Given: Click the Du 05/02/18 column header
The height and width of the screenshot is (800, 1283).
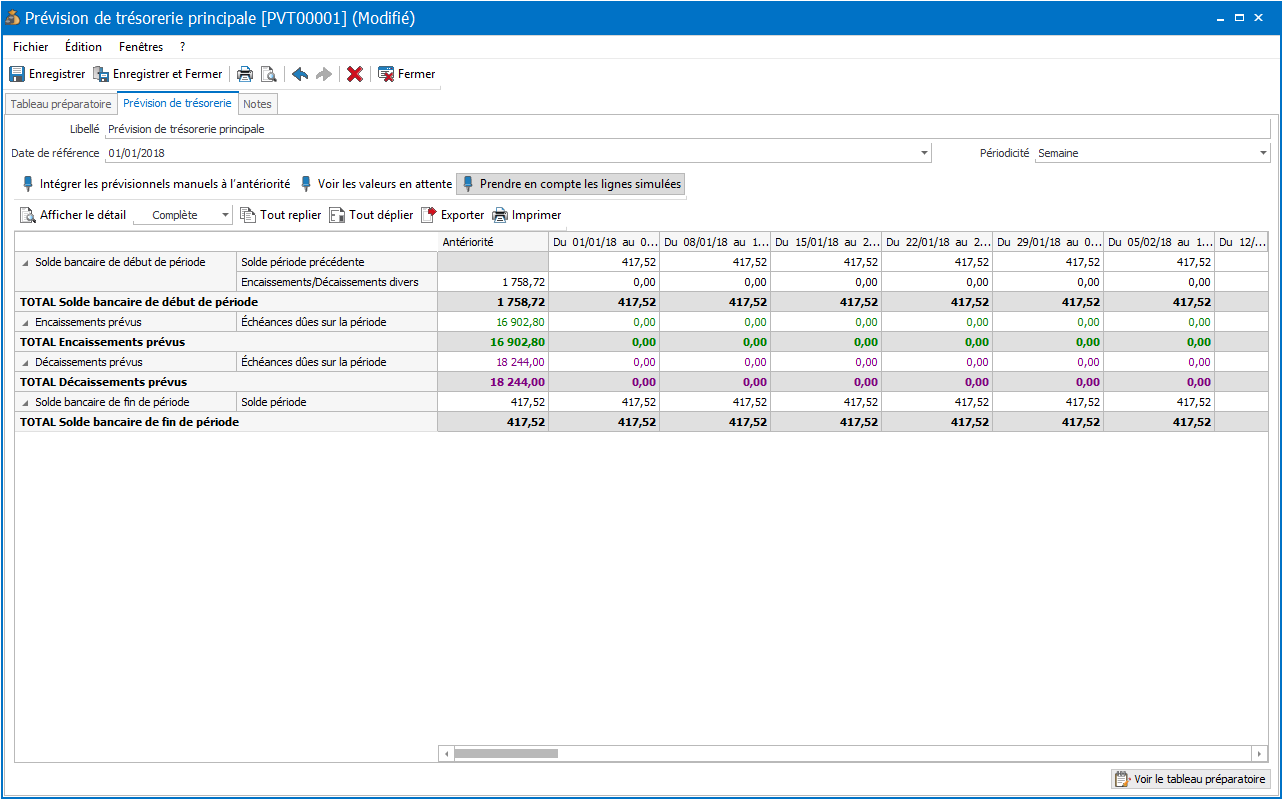Looking at the screenshot, I should (1159, 241).
